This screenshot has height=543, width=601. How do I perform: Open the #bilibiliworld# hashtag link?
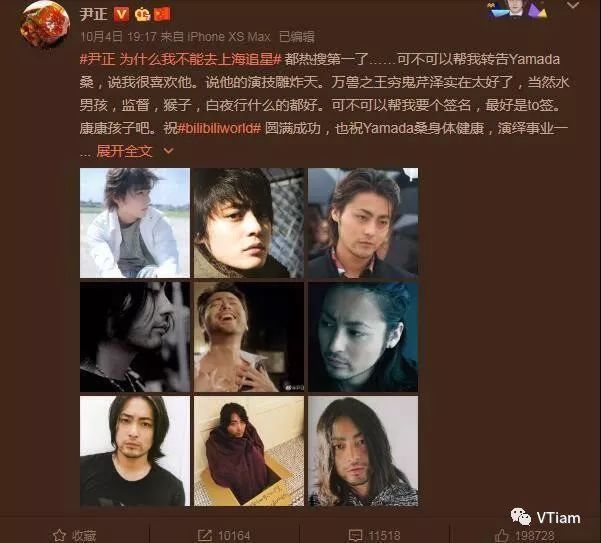coord(219,128)
